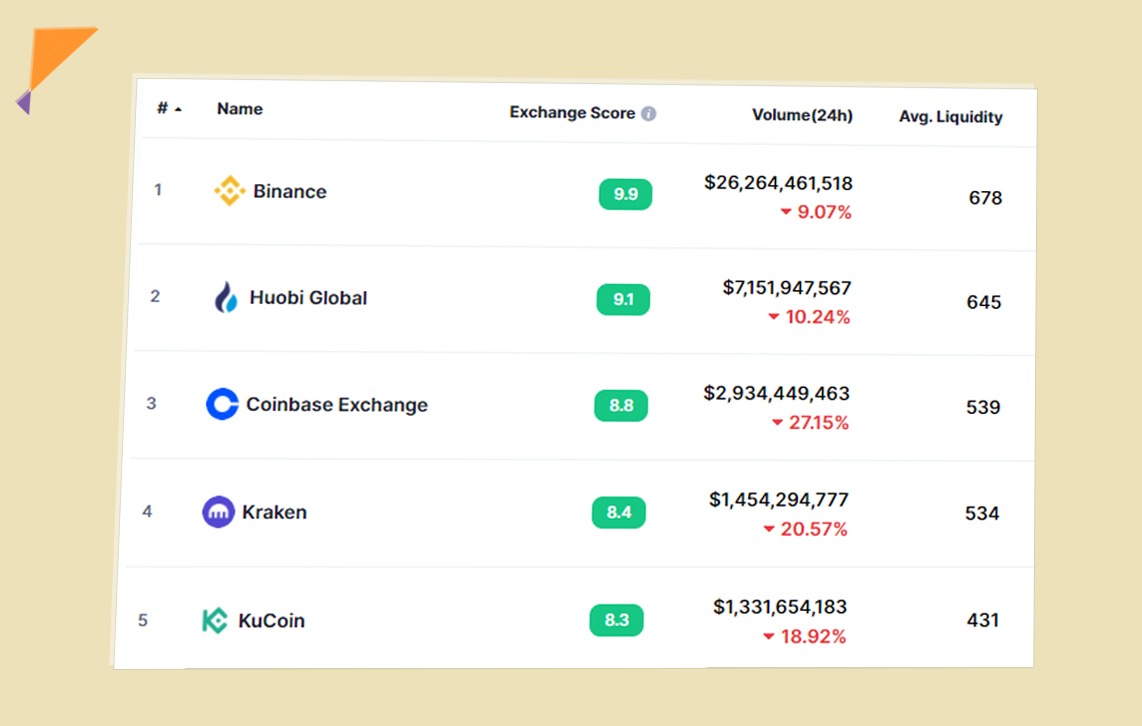Sort by rank number column arrow

click(178, 109)
